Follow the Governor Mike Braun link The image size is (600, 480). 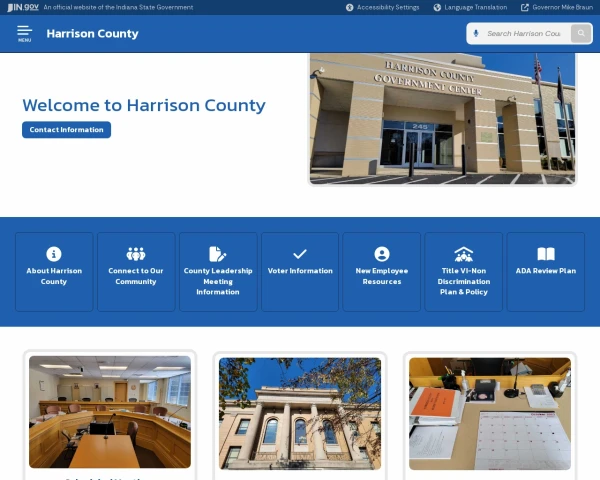pos(557,7)
